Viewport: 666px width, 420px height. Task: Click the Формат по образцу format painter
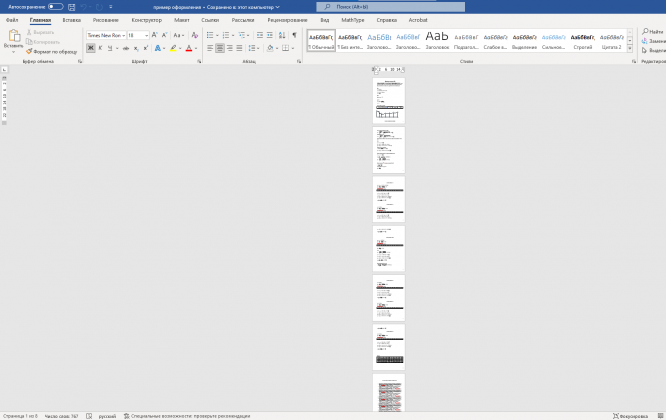[x=52, y=51]
